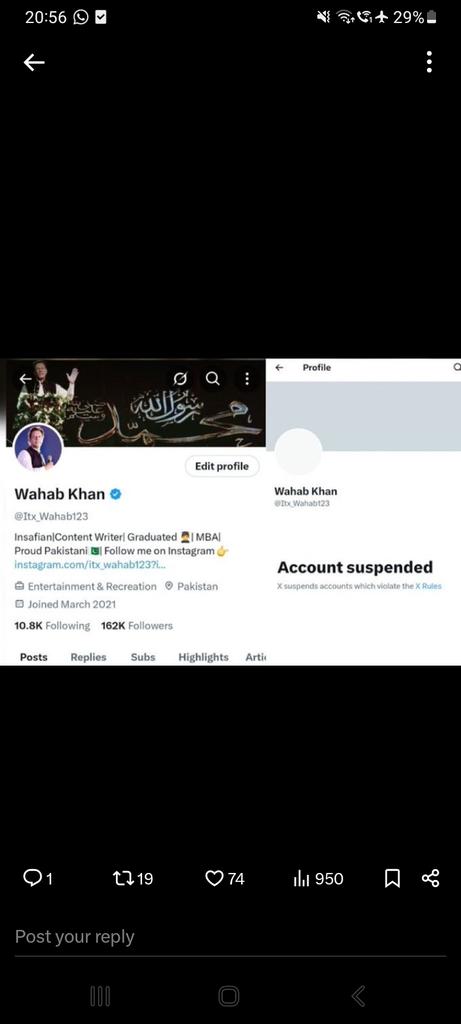Open the instagram.com/itx_wahab123 link
This screenshot has width=461, height=1024.
tap(90, 564)
